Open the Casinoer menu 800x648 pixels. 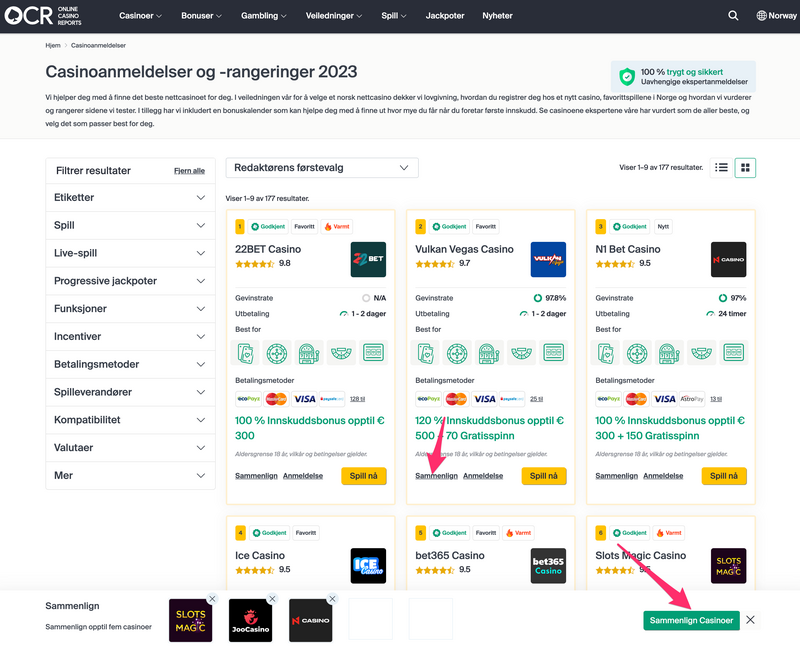[140, 16]
